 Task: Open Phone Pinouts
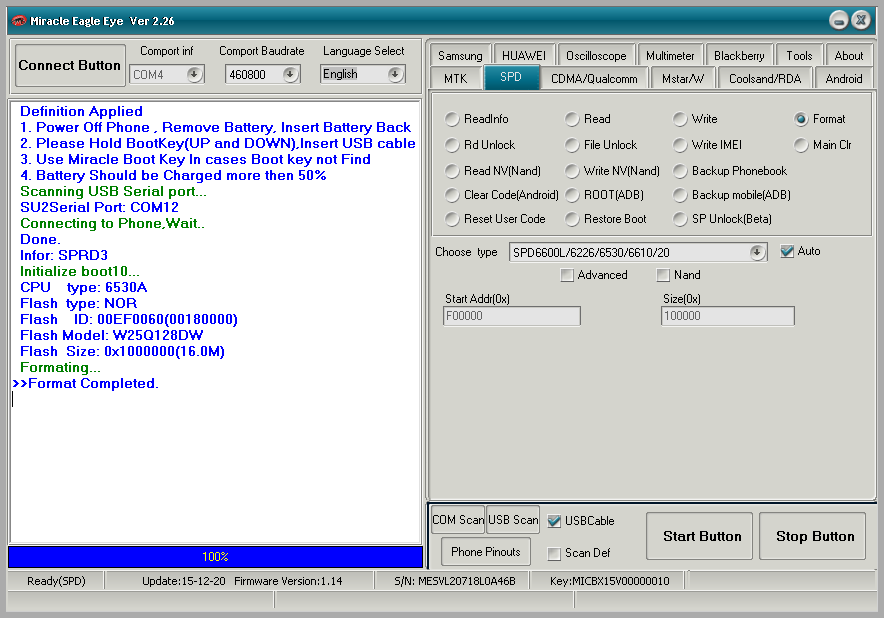click(x=485, y=552)
